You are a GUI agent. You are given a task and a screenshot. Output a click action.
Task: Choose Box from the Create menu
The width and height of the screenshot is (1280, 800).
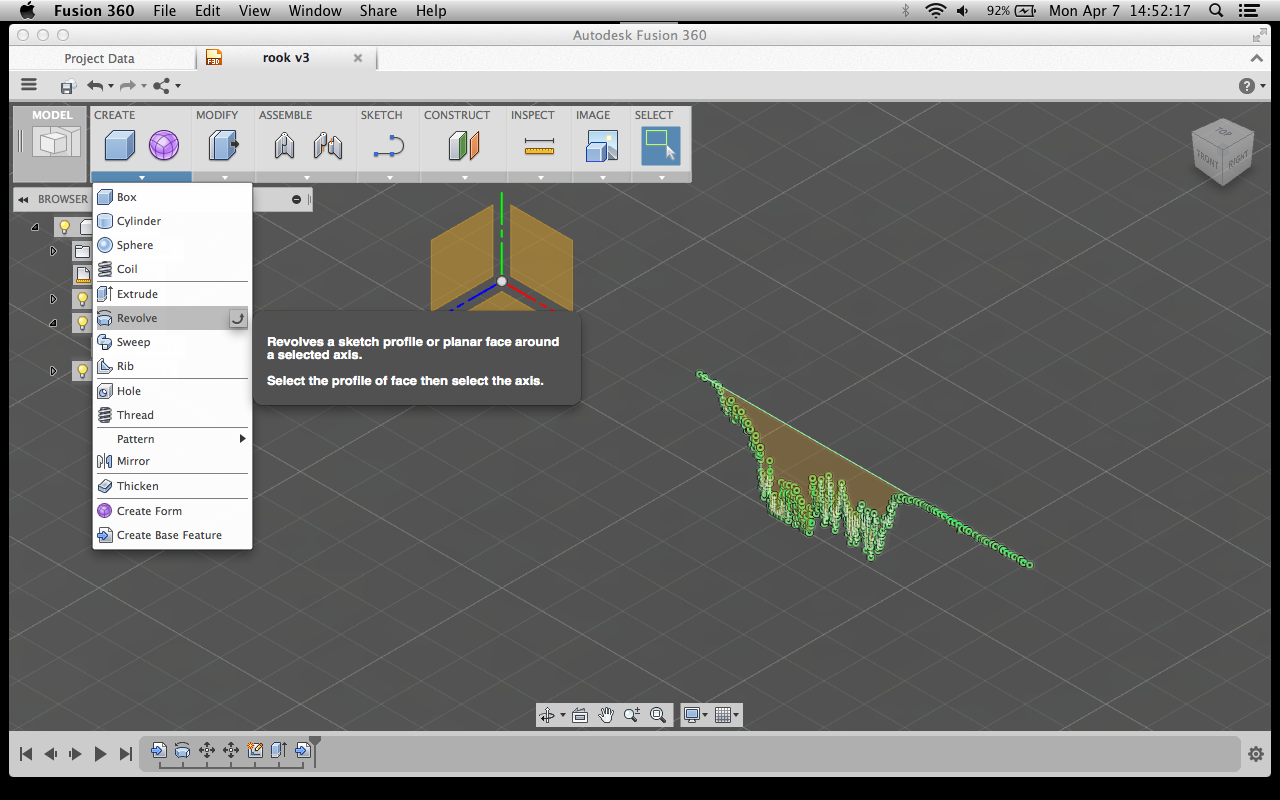(172, 197)
